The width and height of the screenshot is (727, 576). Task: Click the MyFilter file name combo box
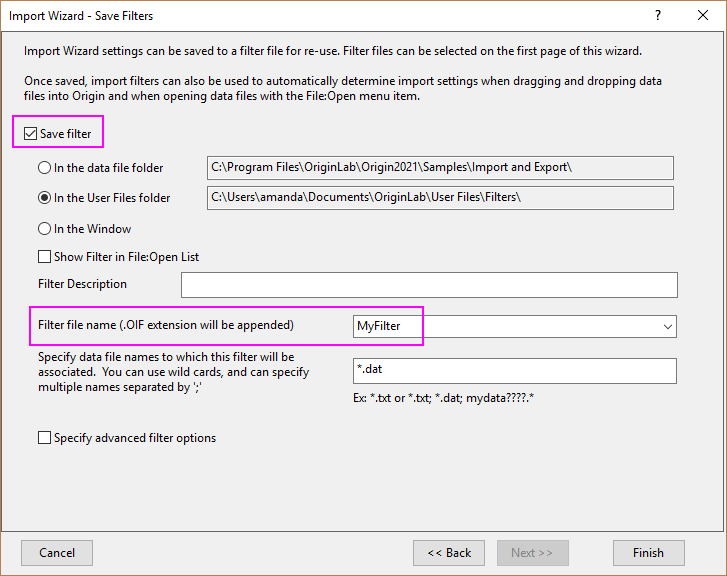[505, 327]
